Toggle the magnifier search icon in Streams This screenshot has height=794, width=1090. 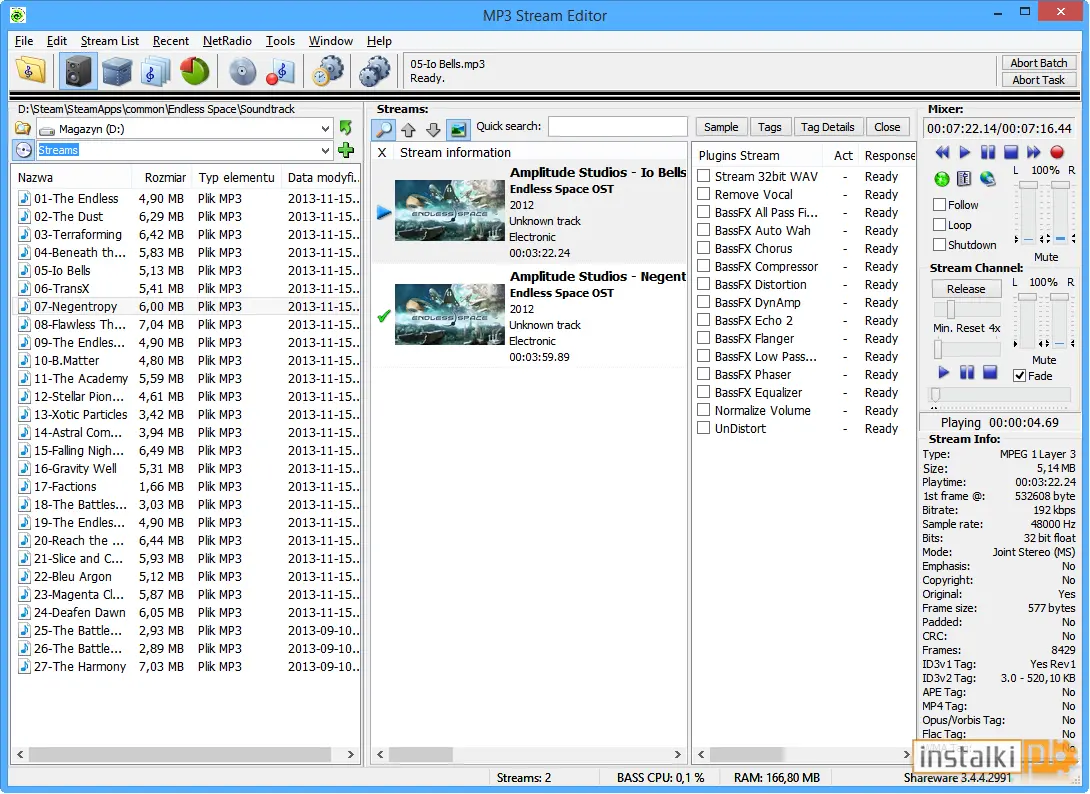coord(384,129)
